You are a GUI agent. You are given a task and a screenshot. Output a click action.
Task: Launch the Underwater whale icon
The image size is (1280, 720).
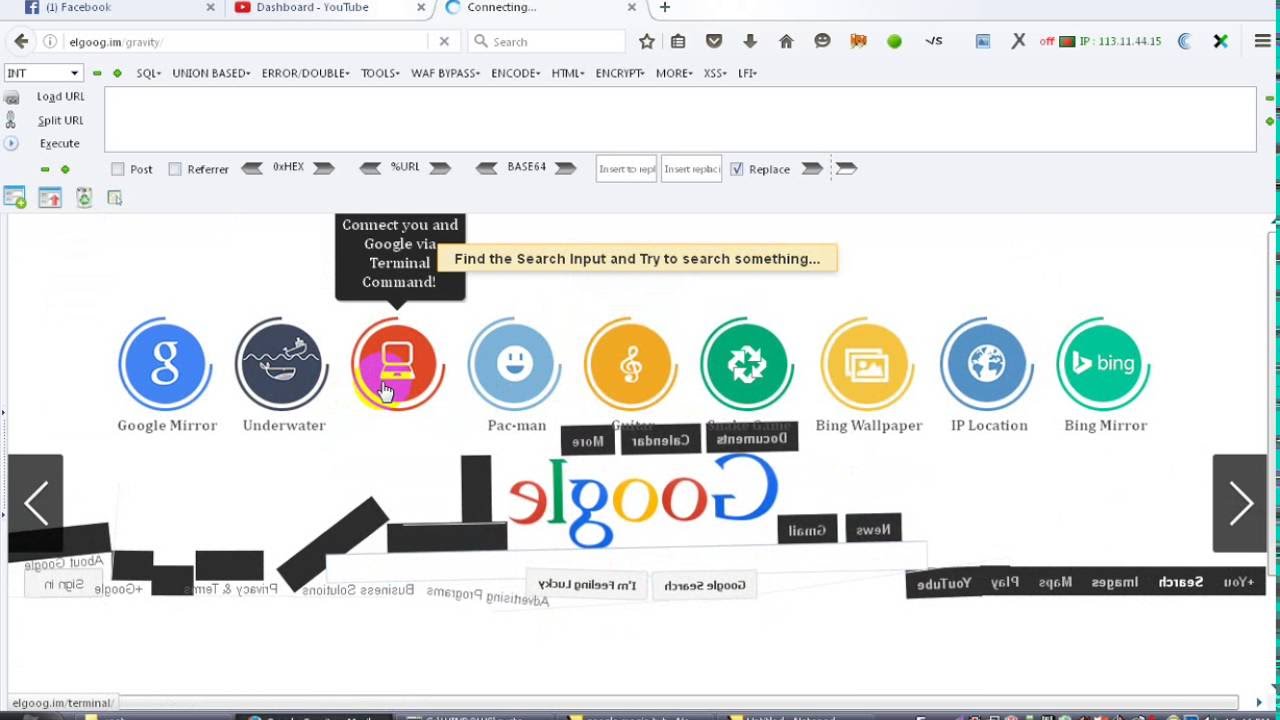pyautogui.click(x=282, y=364)
